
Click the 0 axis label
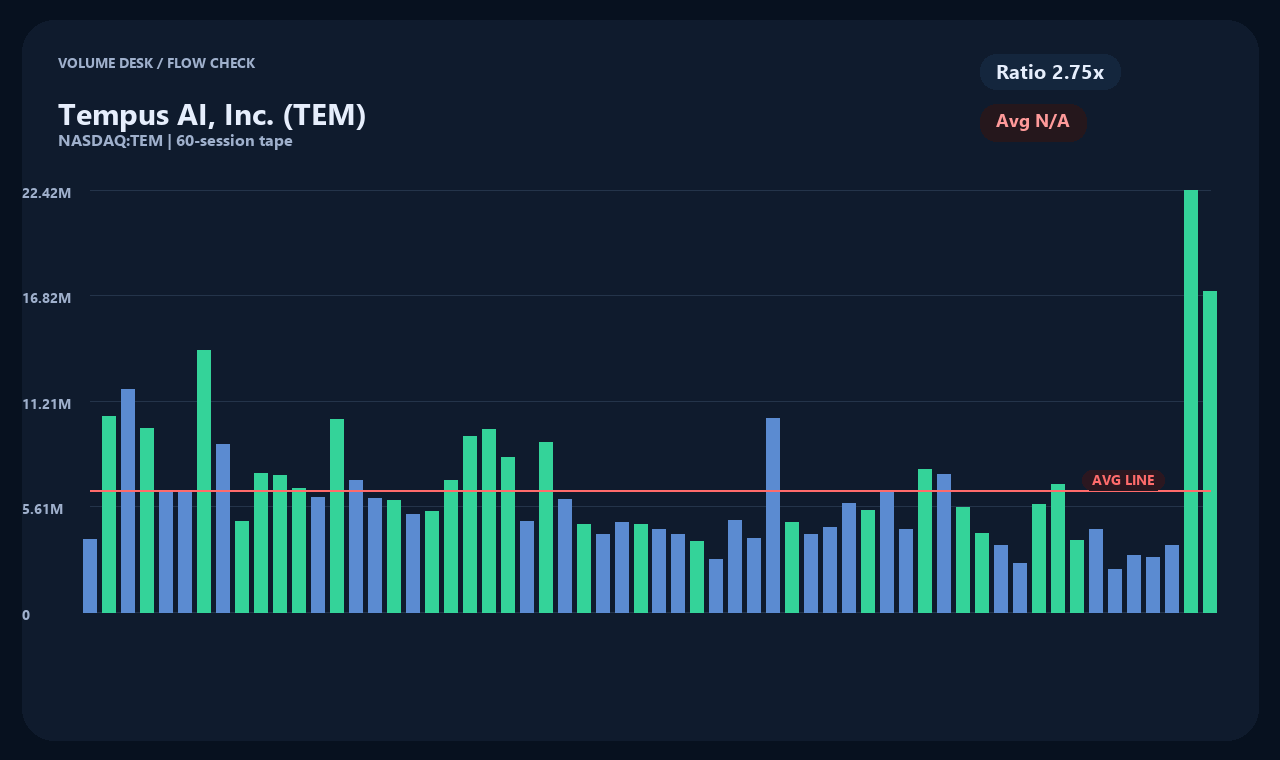tap(26, 615)
